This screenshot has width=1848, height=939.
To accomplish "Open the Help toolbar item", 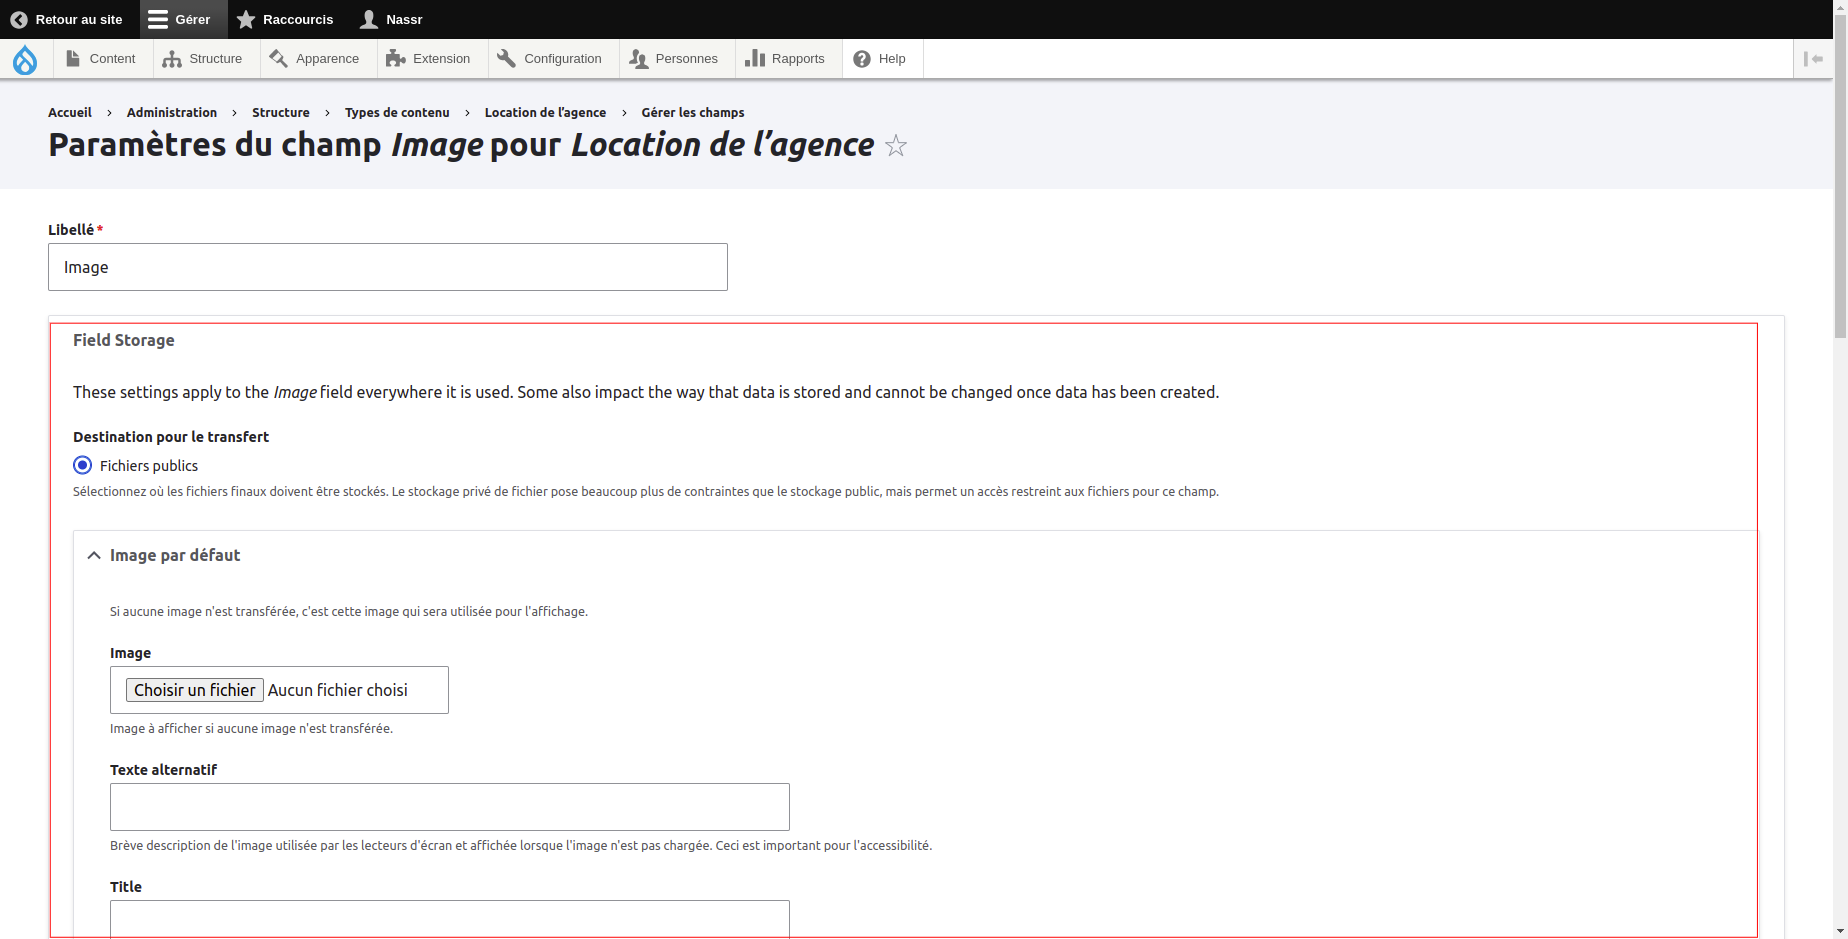I will (880, 59).
